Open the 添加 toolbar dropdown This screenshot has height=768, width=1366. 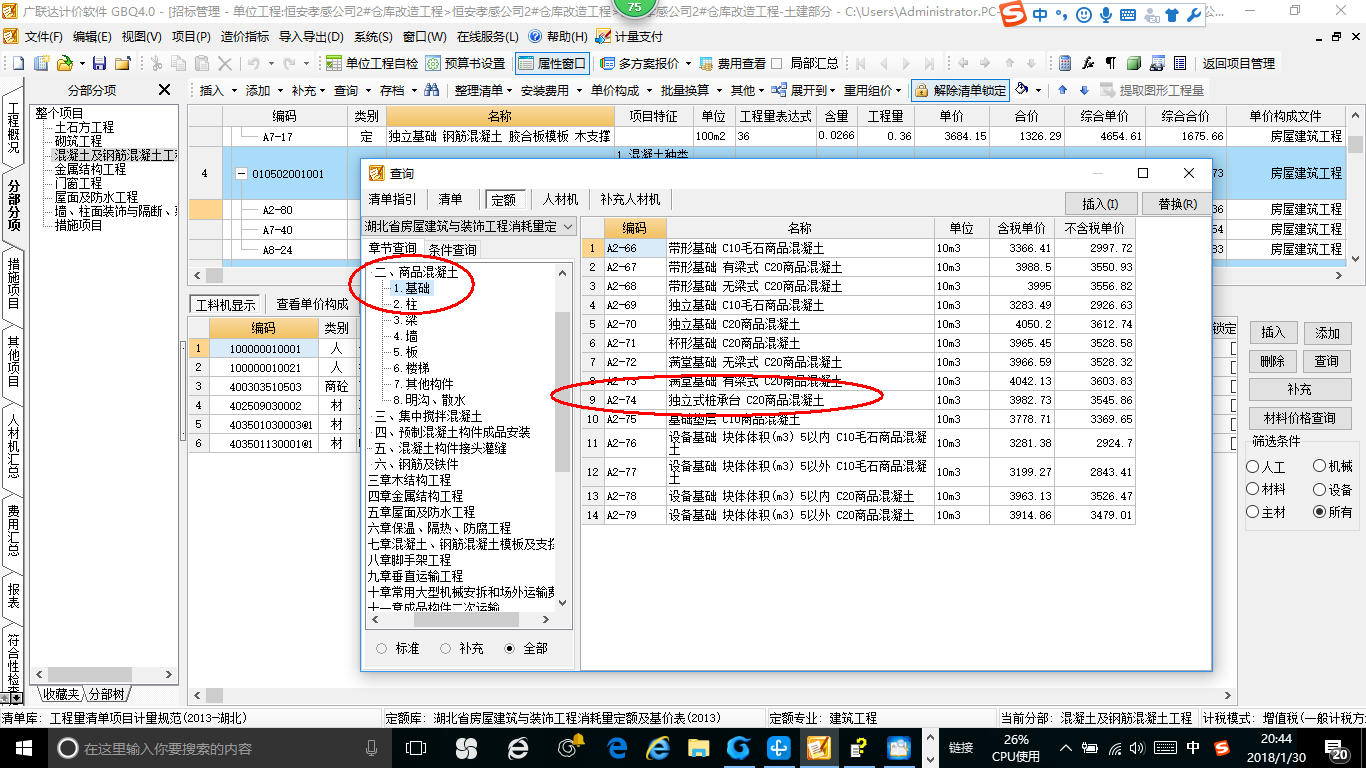[264, 90]
